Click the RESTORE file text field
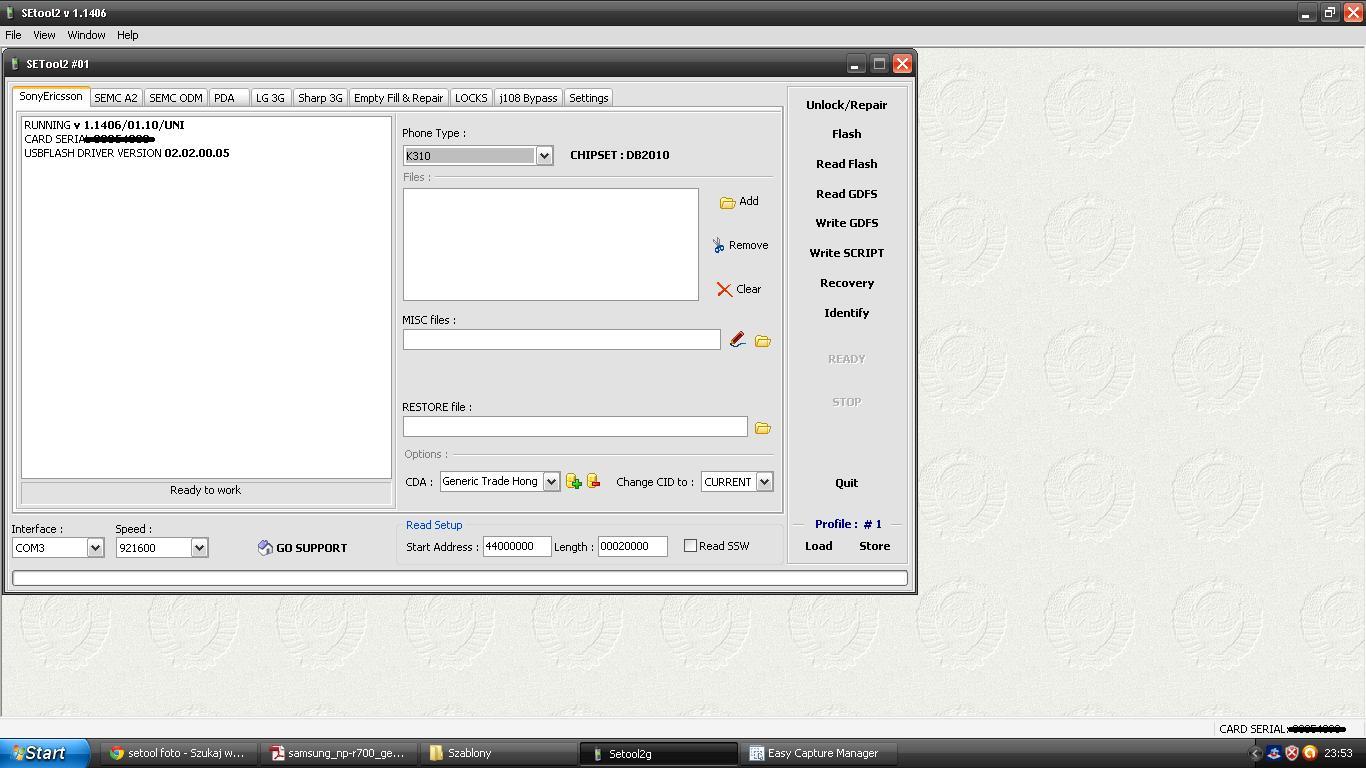 (x=575, y=427)
